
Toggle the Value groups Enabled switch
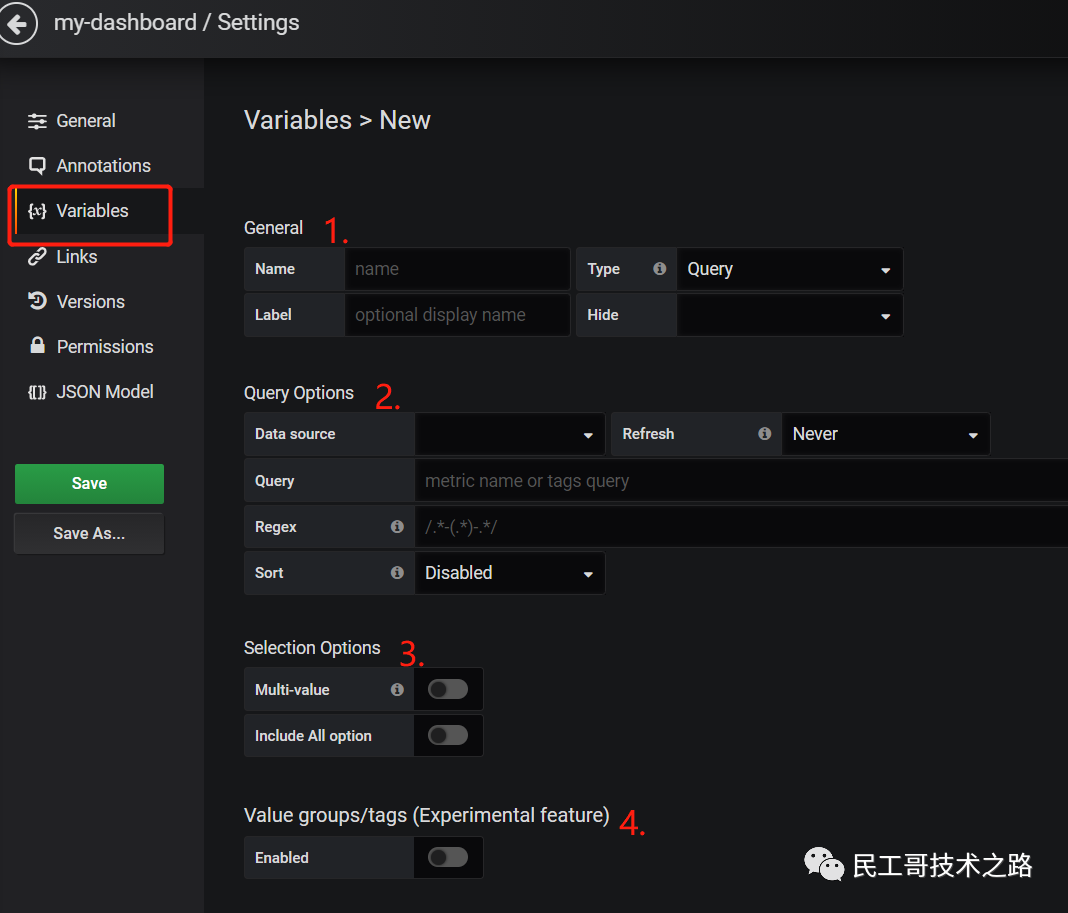448,857
